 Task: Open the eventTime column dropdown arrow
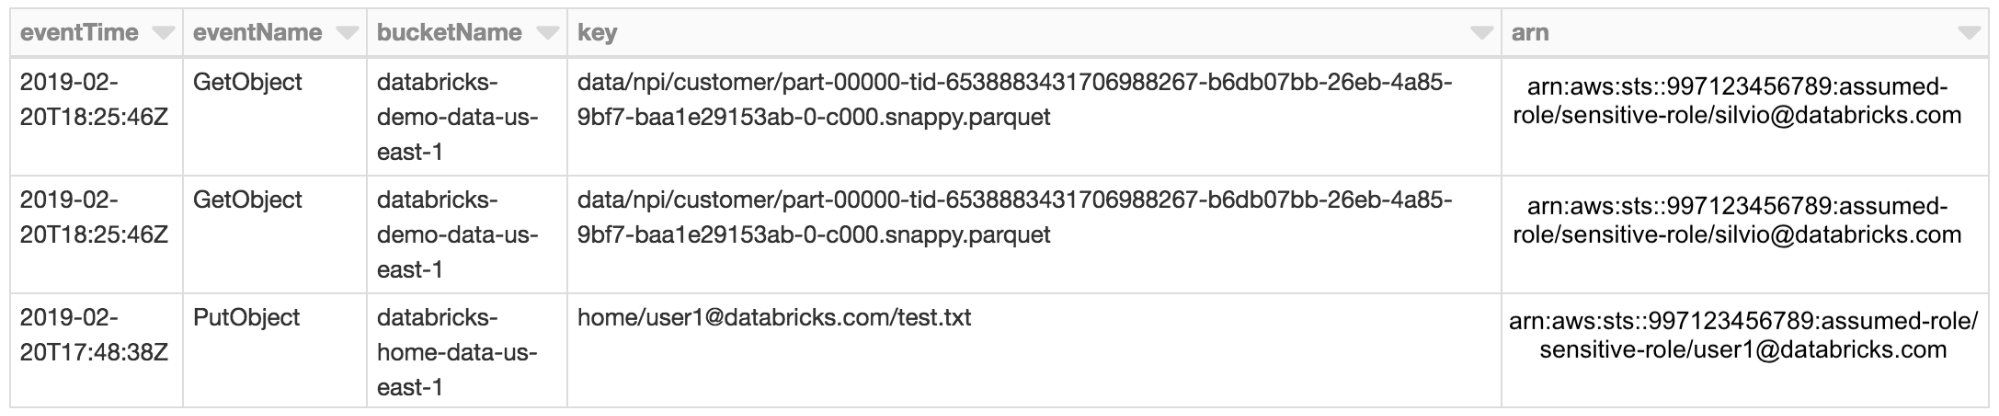coord(163,33)
